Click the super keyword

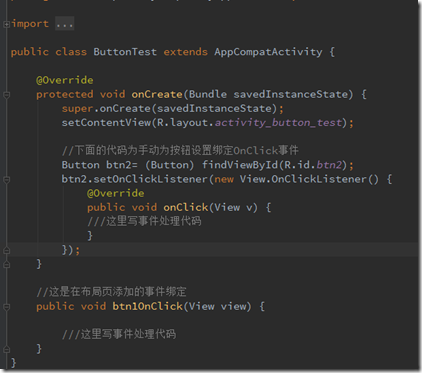[77, 109]
